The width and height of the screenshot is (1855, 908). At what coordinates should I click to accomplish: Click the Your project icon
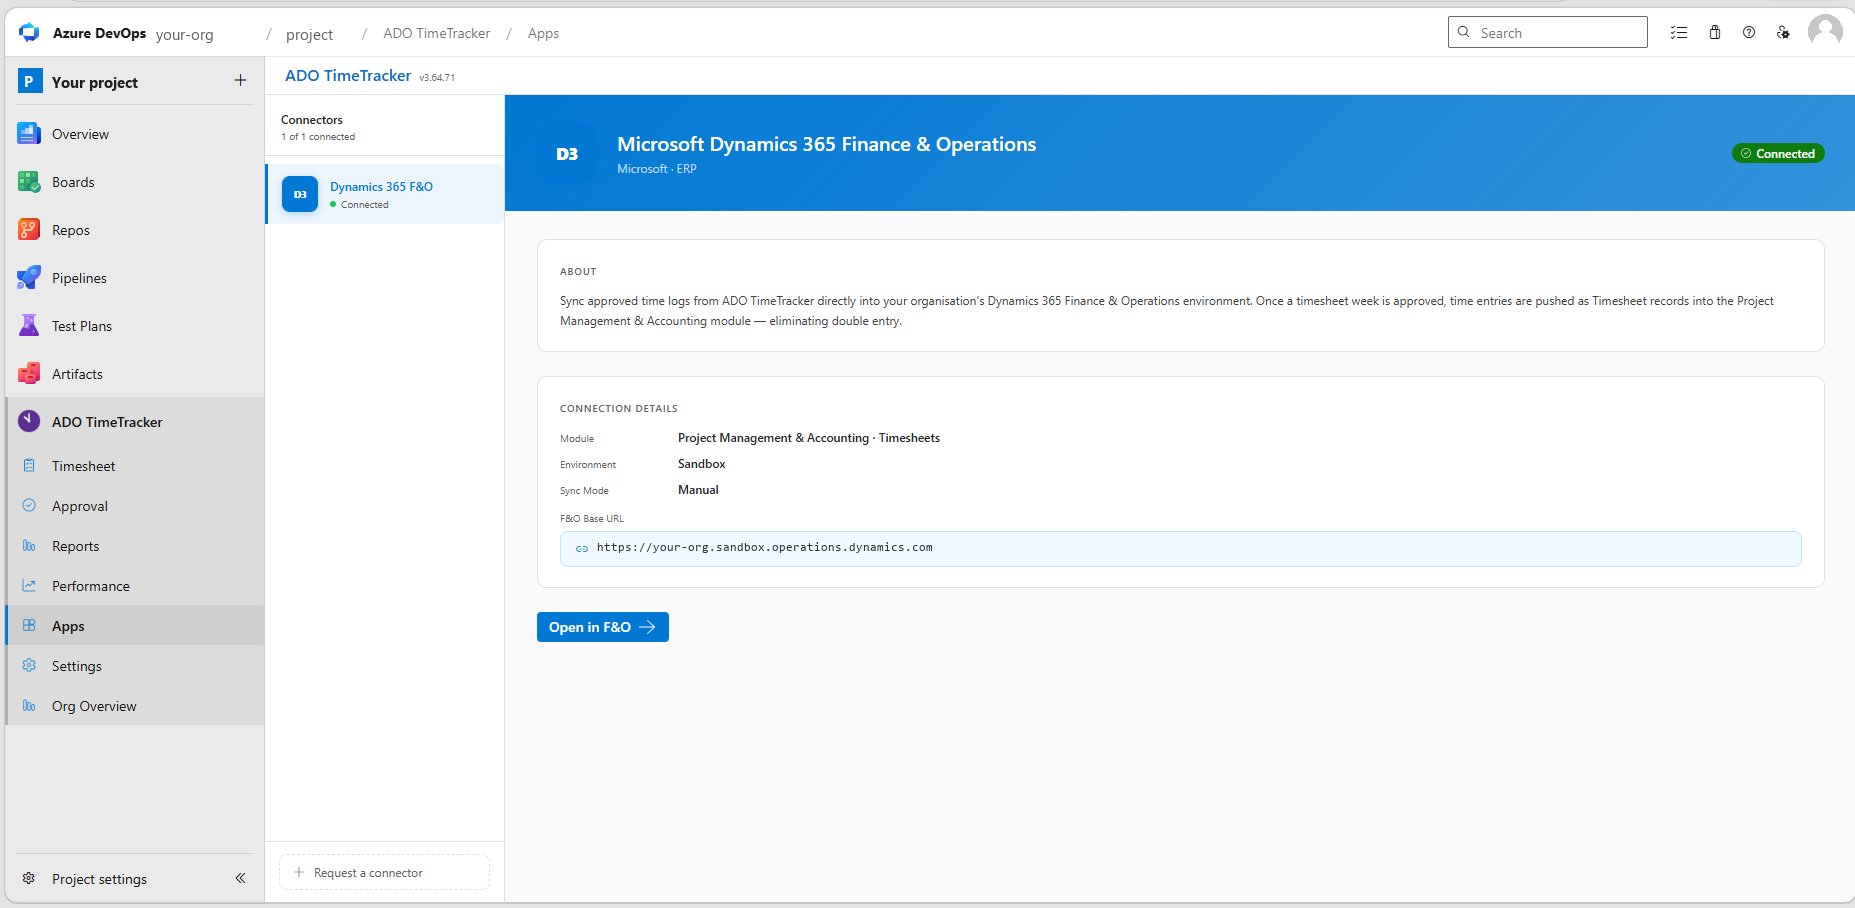pos(30,81)
